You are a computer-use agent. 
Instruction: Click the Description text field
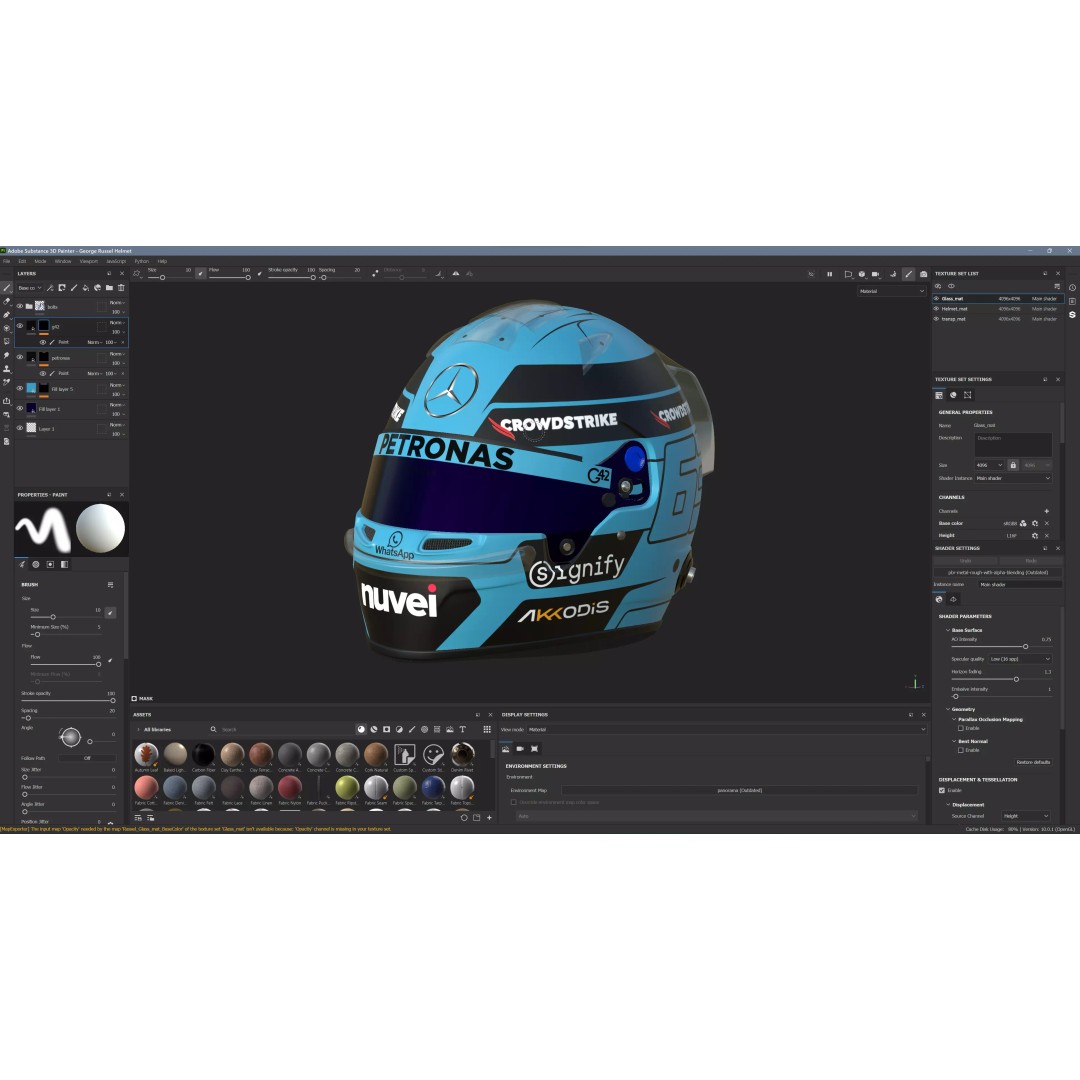[1013, 445]
